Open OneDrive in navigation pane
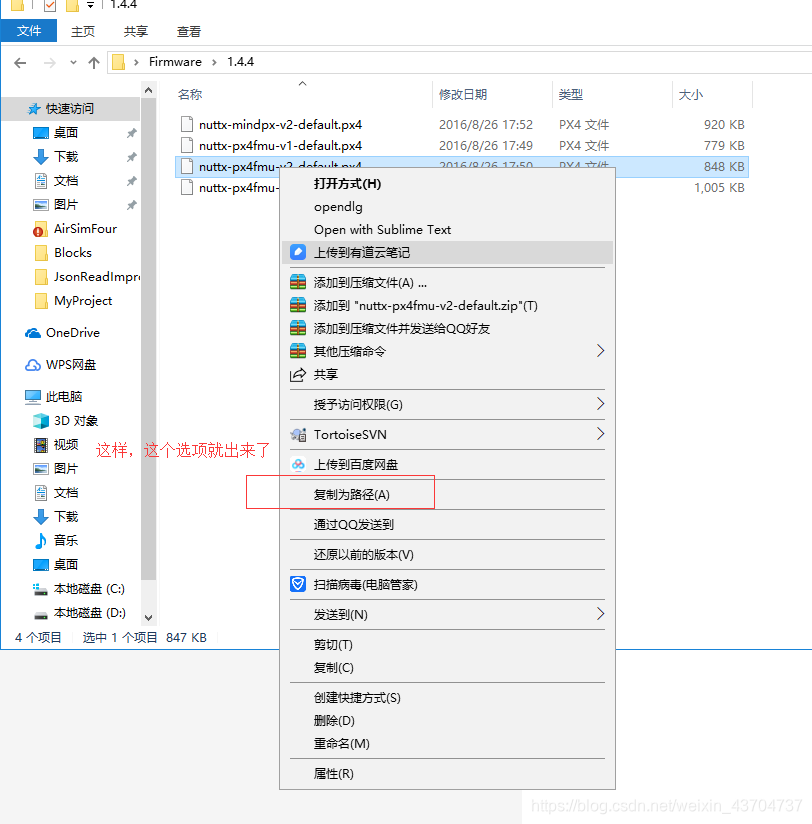Screen dimensions: 812x824 (73, 333)
